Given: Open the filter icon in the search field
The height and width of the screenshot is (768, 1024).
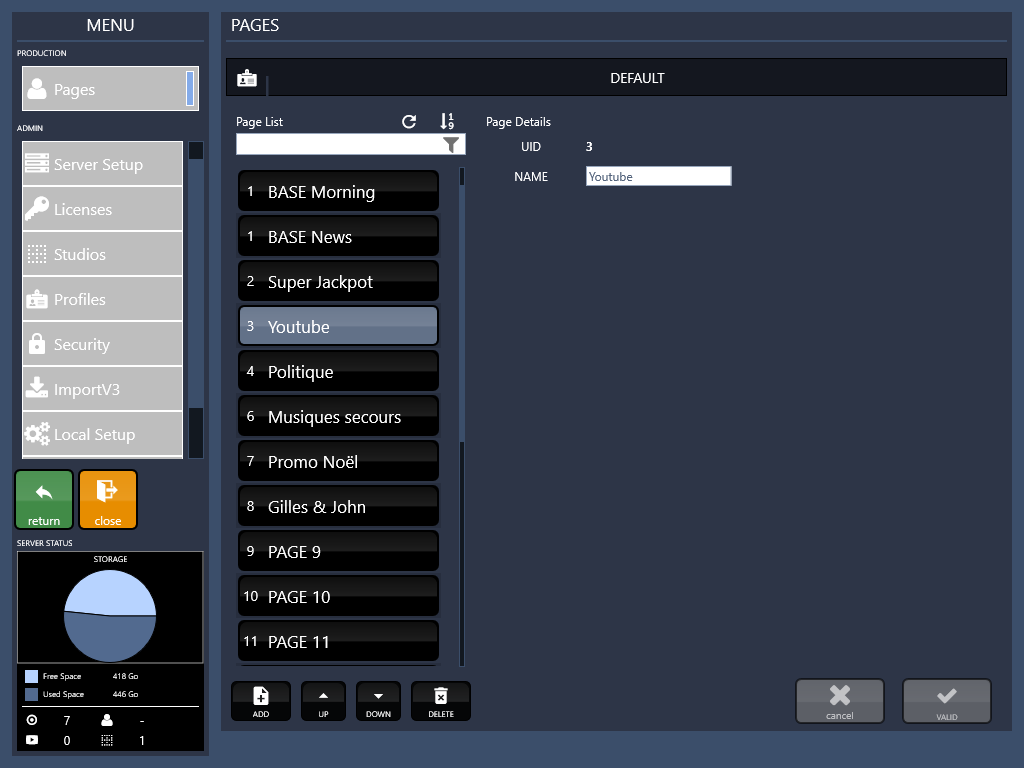Looking at the screenshot, I should [x=450, y=144].
